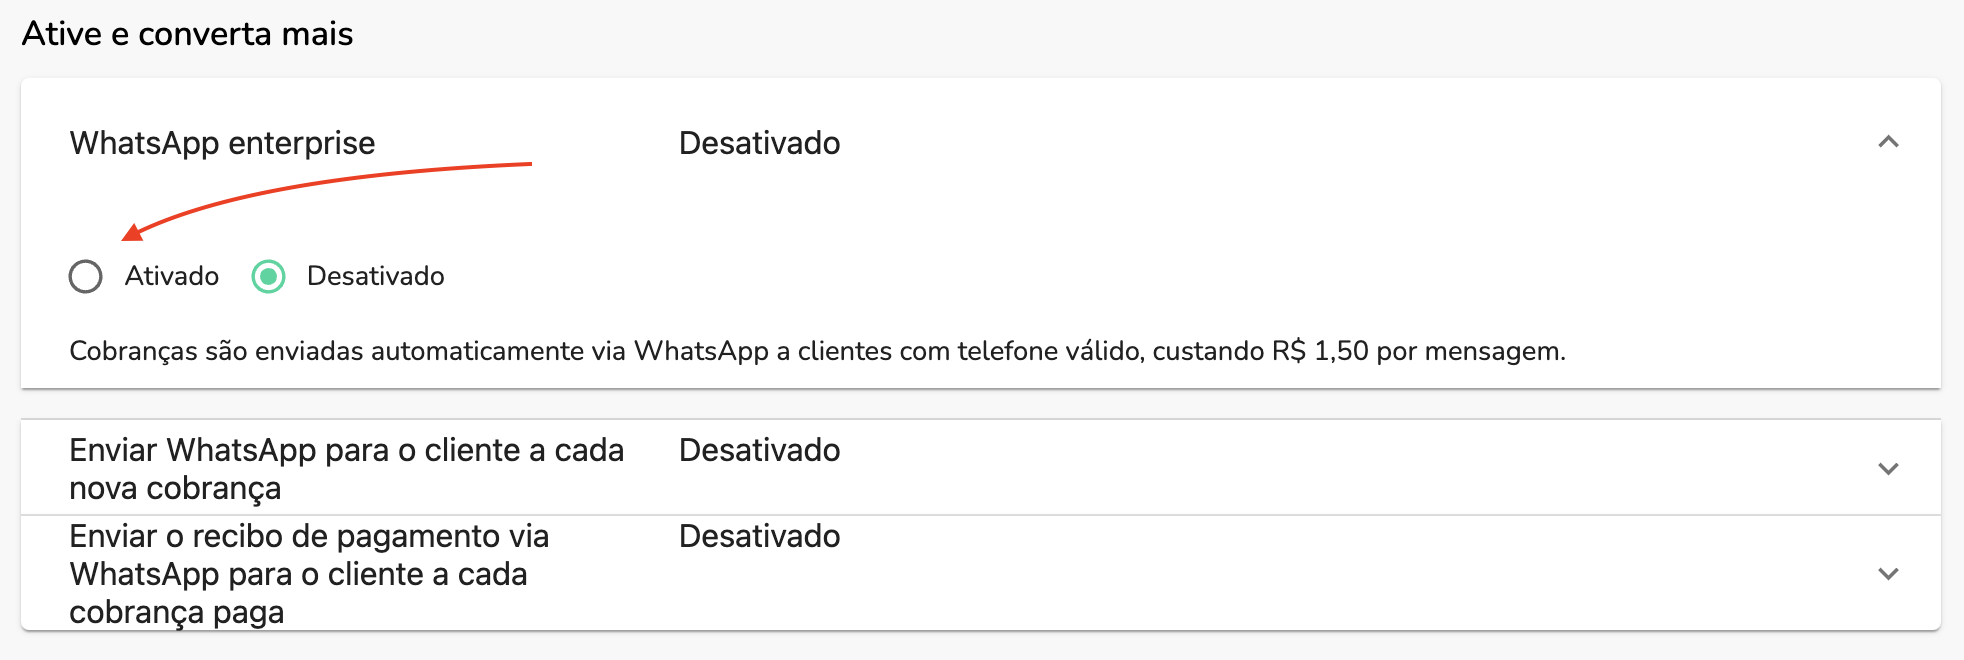Viewport: 1964px width, 660px height.
Task: Click the WhatsApp enterprise settings card
Action: [x=980, y=230]
